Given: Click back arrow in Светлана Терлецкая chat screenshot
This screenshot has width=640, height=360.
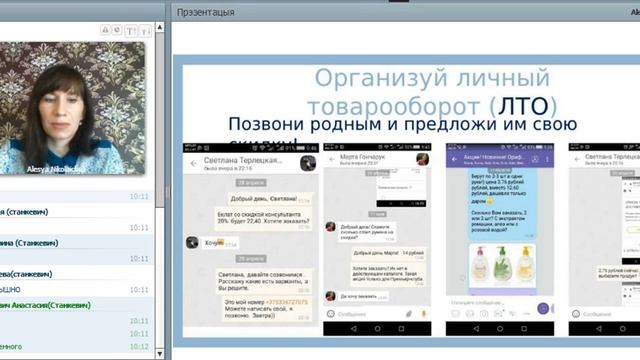Looking at the screenshot, I should (x=193, y=164).
